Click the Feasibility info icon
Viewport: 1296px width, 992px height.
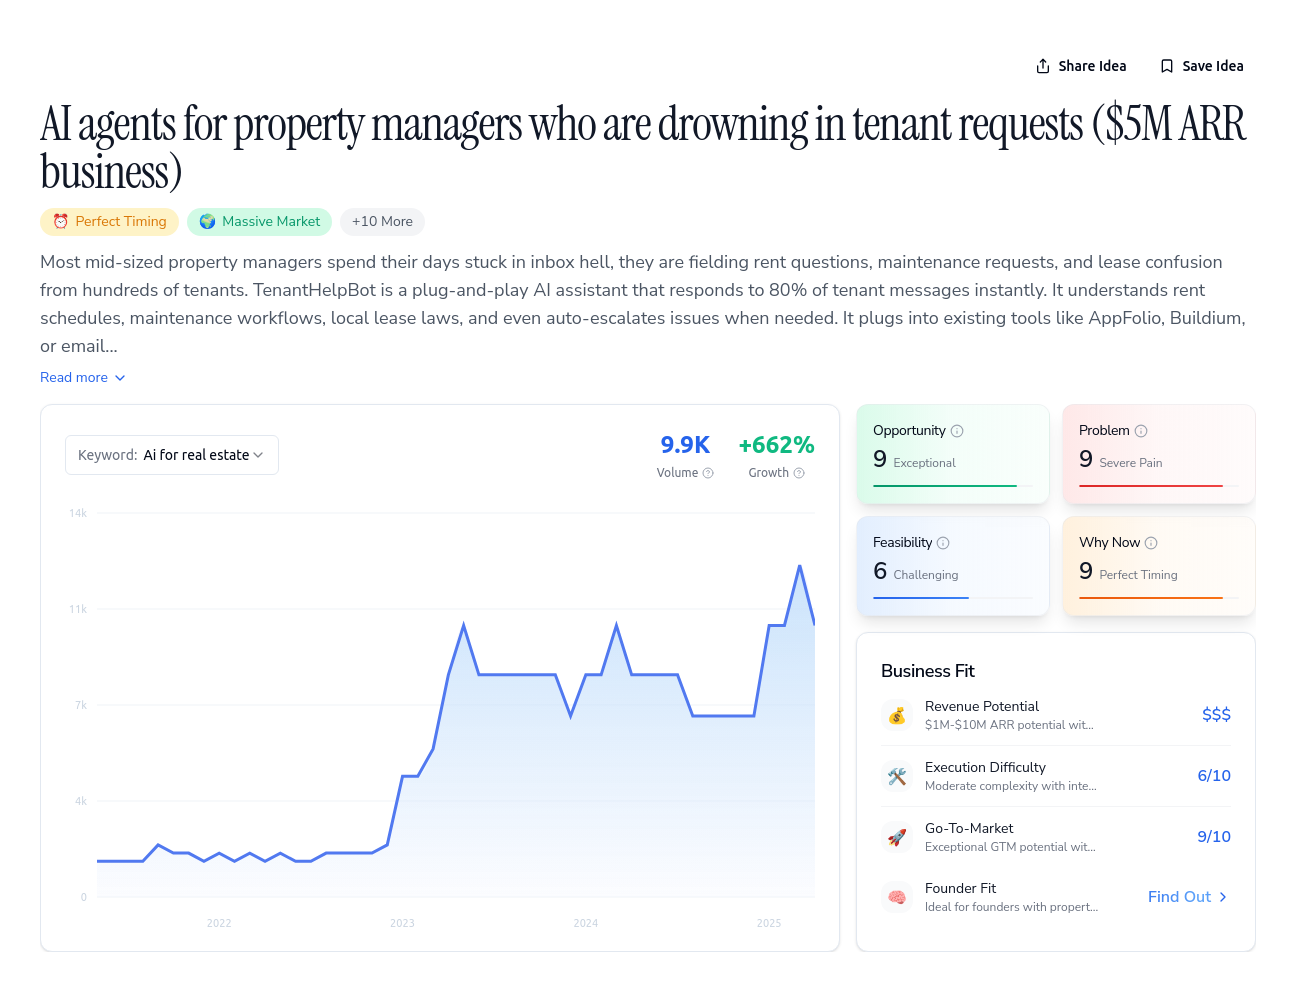click(x=943, y=543)
